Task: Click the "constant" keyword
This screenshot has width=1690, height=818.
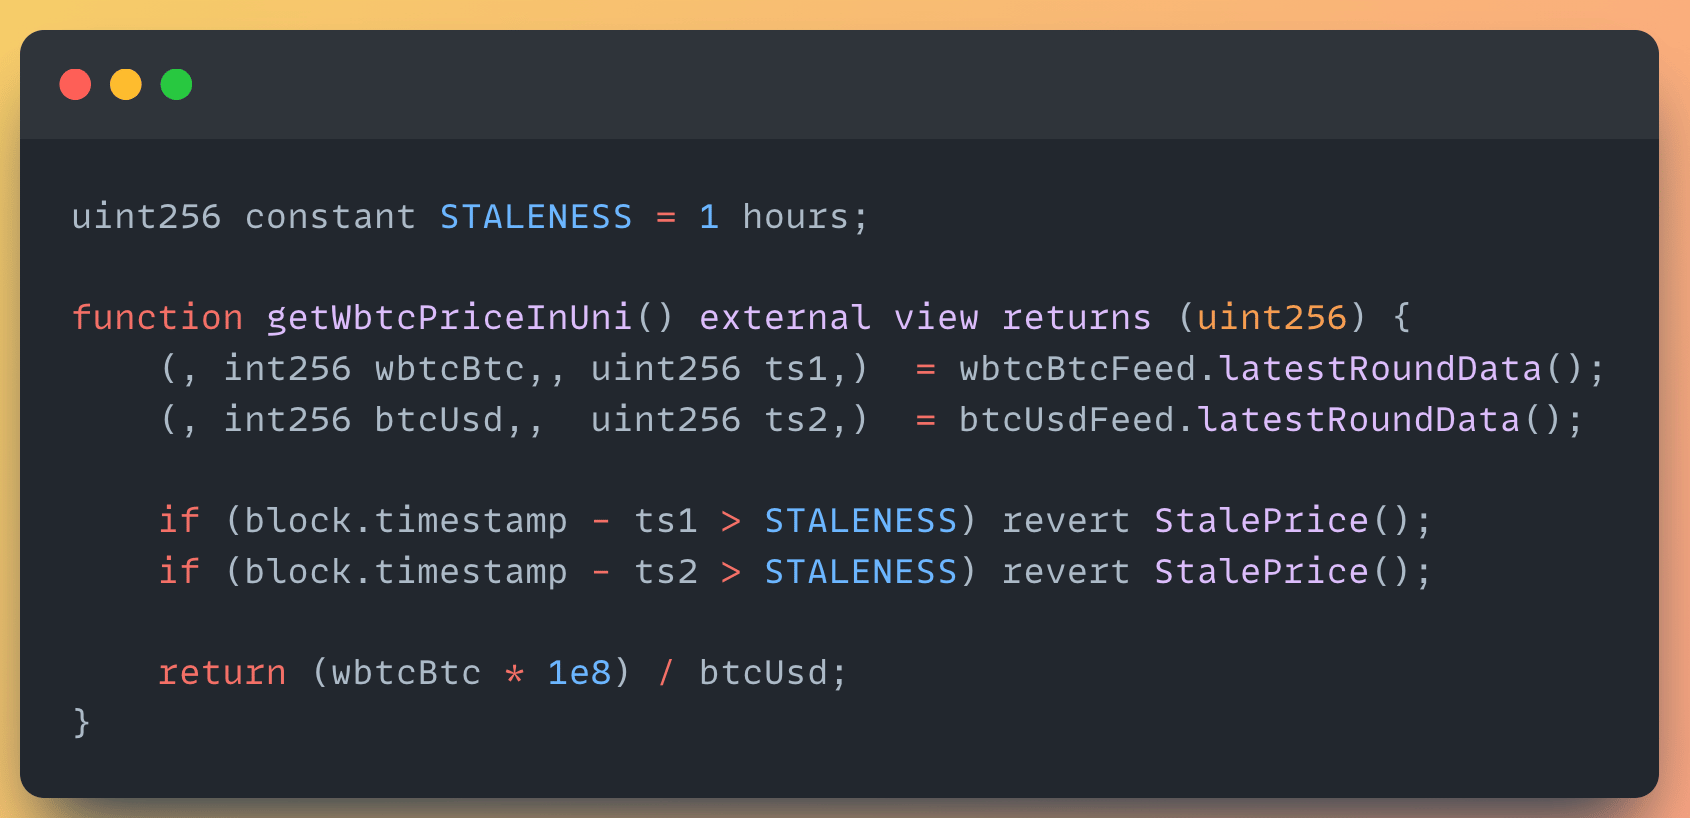Action: (330, 217)
